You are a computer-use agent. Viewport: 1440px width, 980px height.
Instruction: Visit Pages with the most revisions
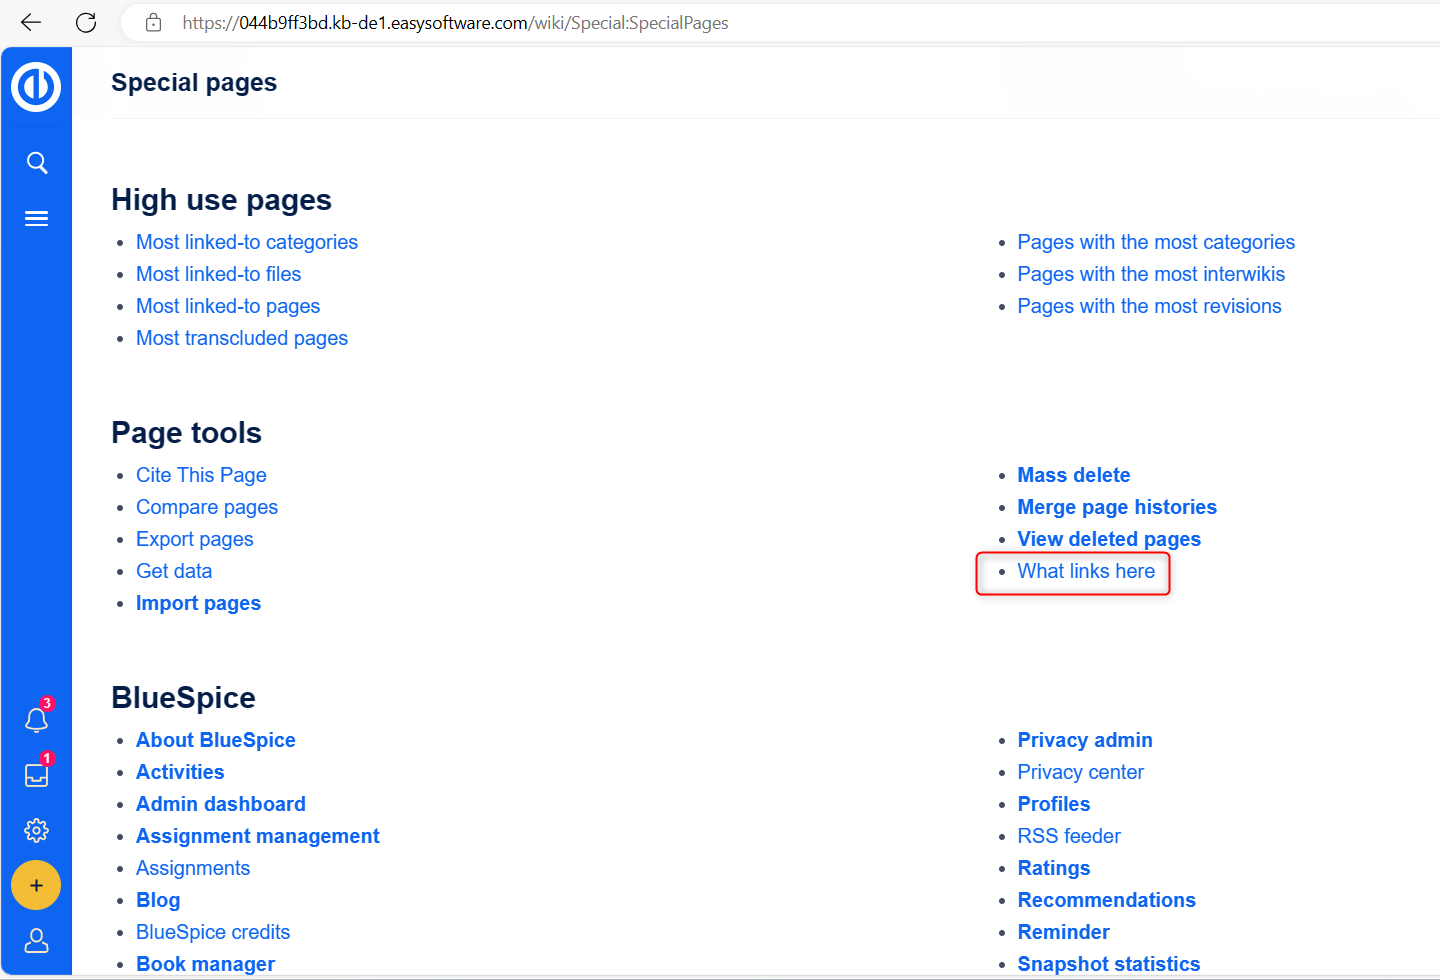point(1149,306)
